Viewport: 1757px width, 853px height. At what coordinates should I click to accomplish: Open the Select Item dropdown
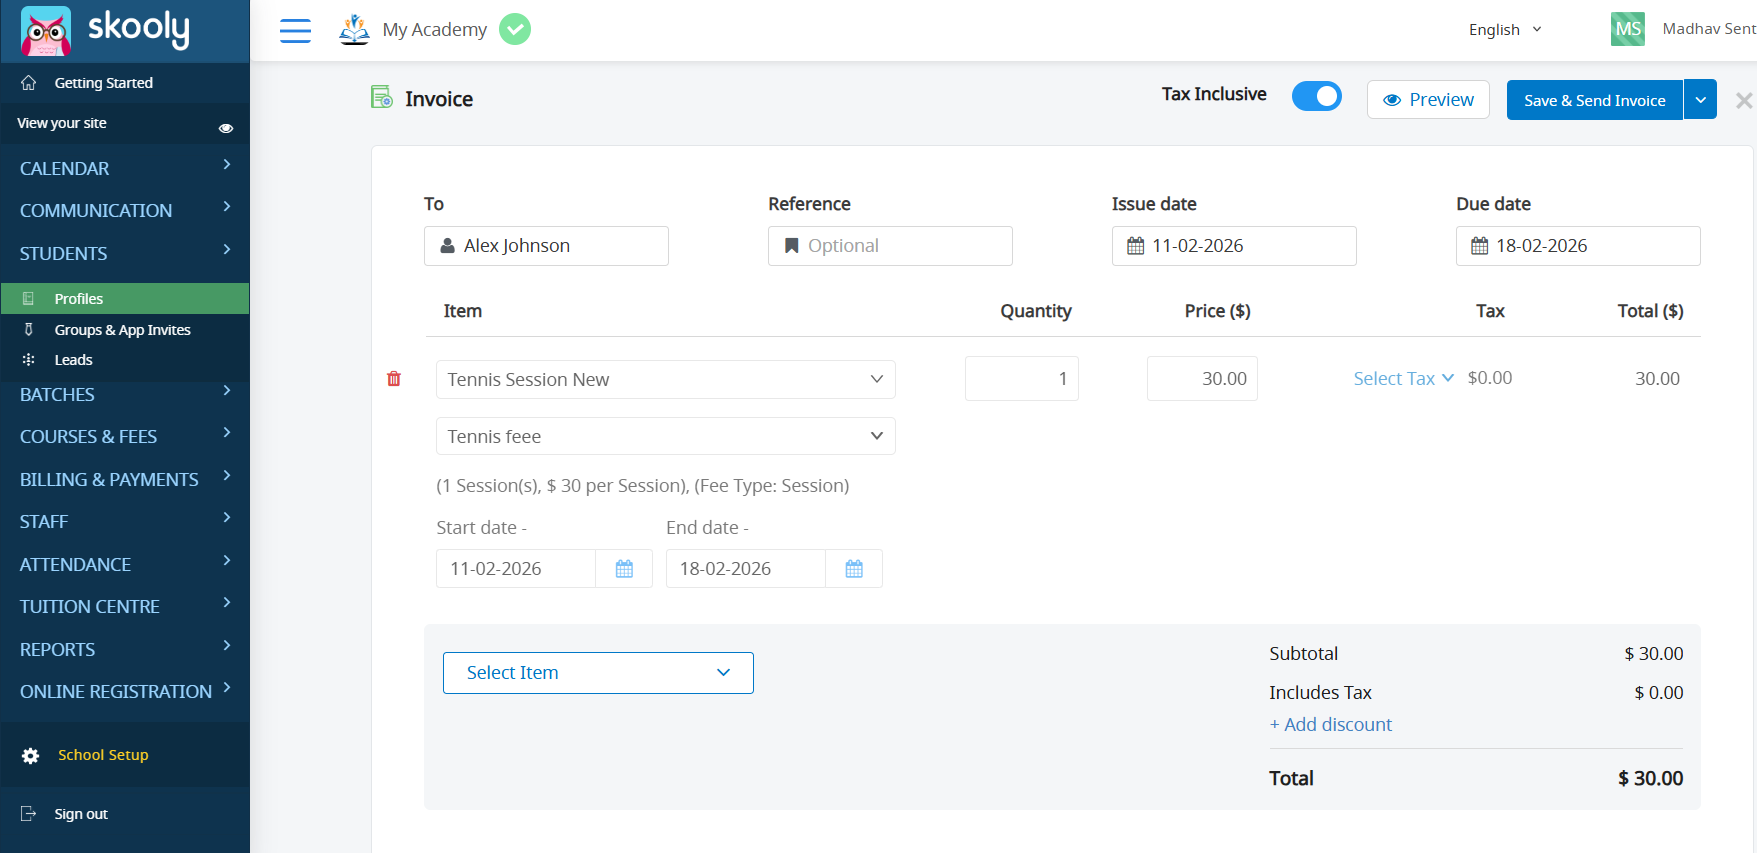(598, 673)
